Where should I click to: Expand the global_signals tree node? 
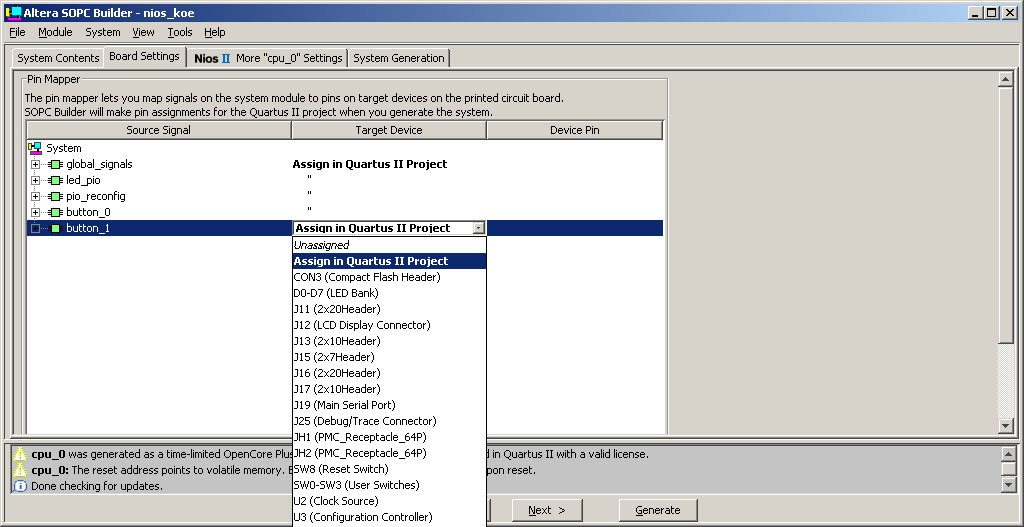(35, 165)
